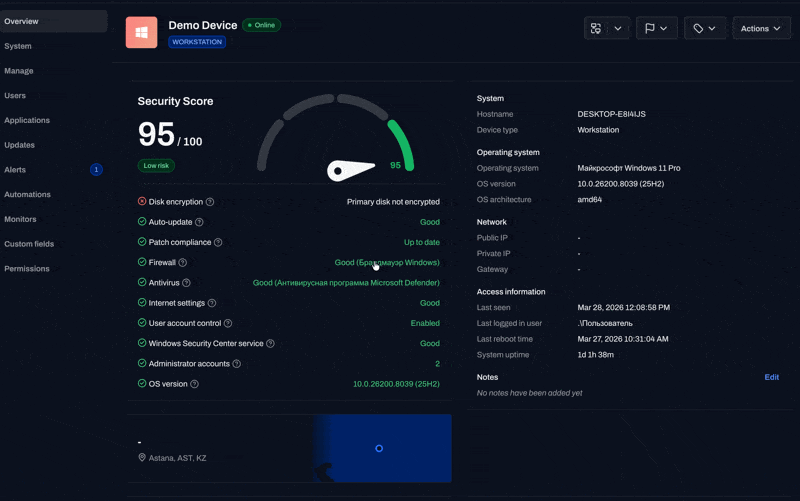Click the Alerts count badge showing 1

click(96, 169)
